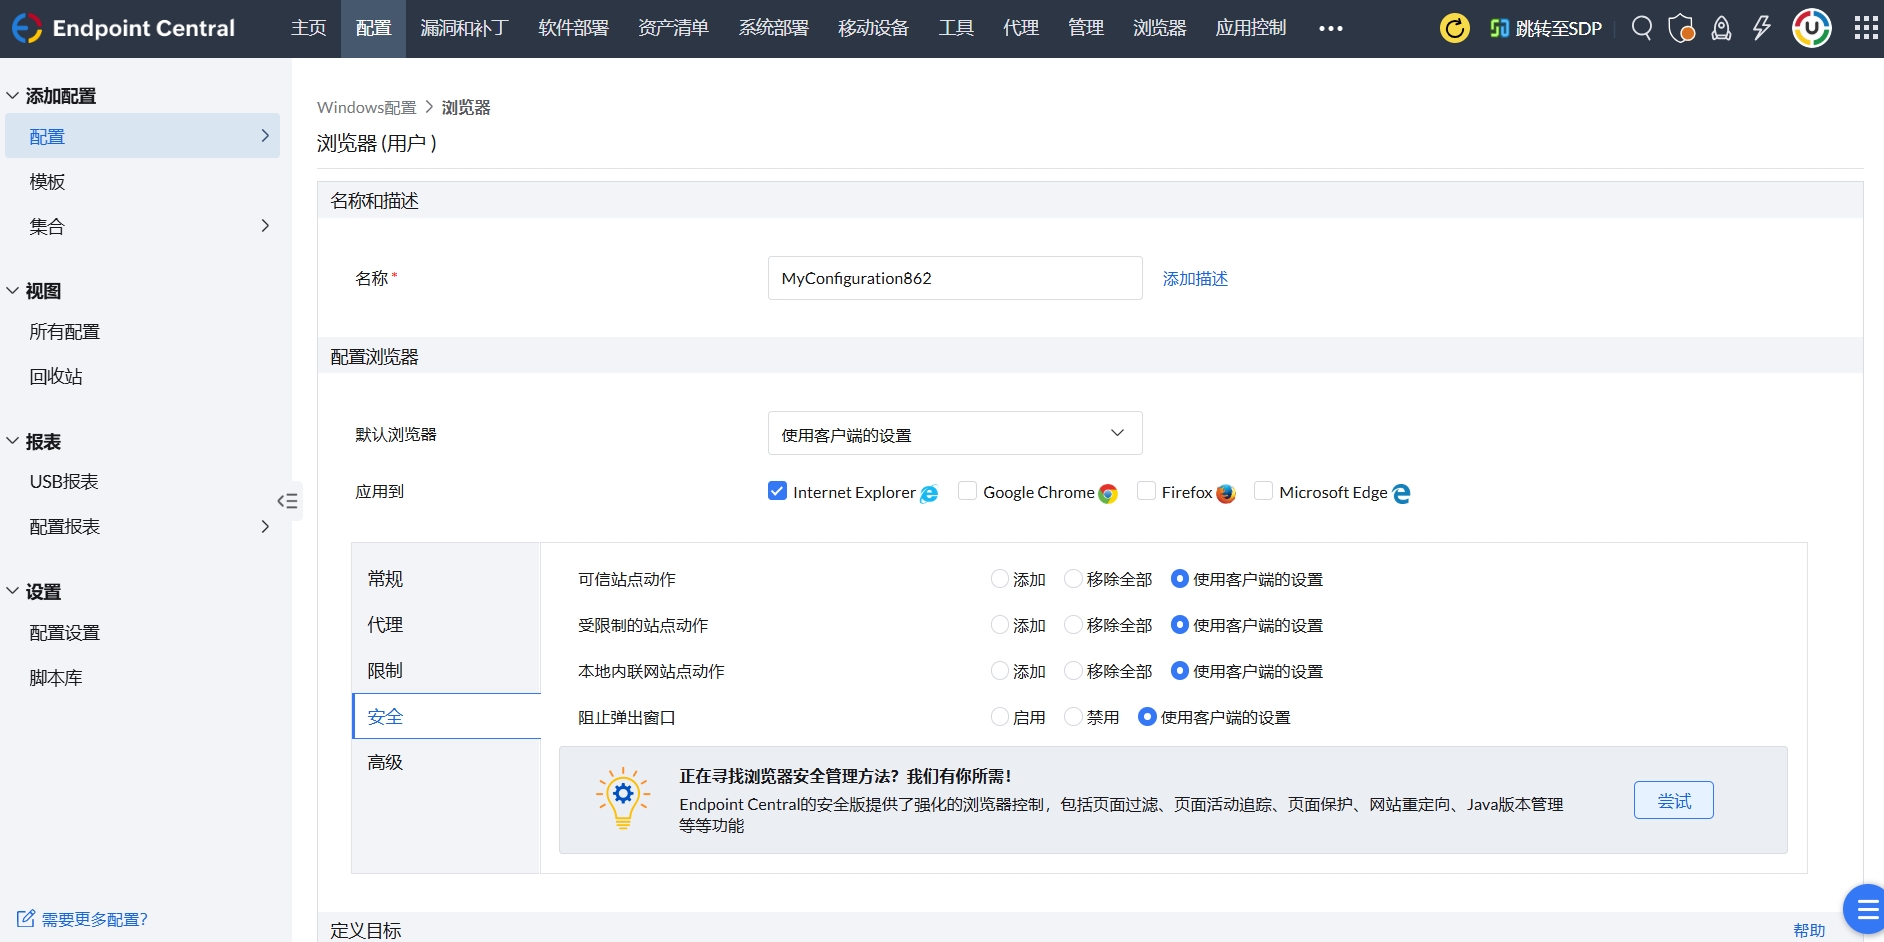Click the rocket icon in header
The height and width of the screenshot is (942, 1884).
(1721, 28)
